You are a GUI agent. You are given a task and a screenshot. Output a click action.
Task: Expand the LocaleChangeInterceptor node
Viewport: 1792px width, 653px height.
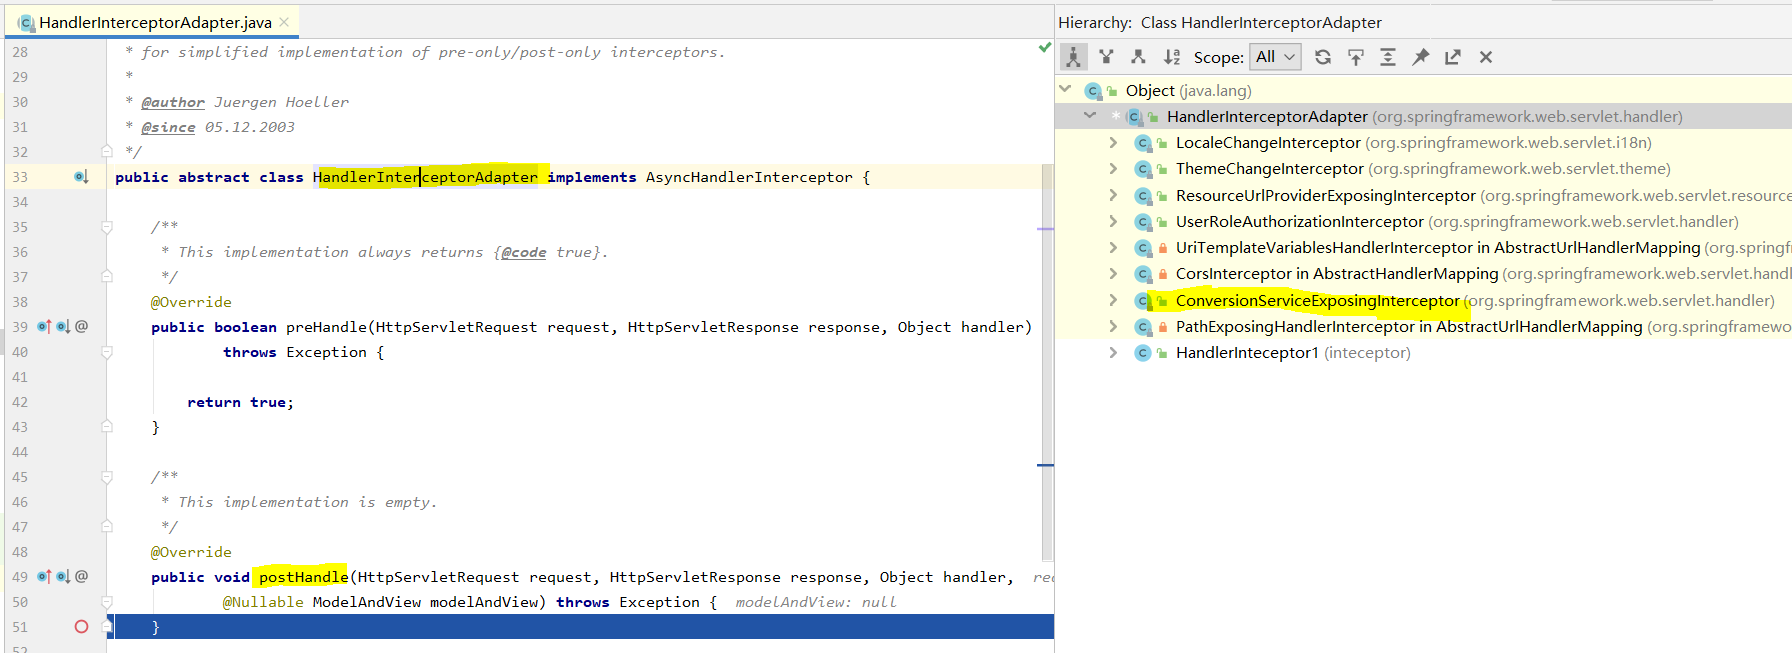tap(1113, 143)
